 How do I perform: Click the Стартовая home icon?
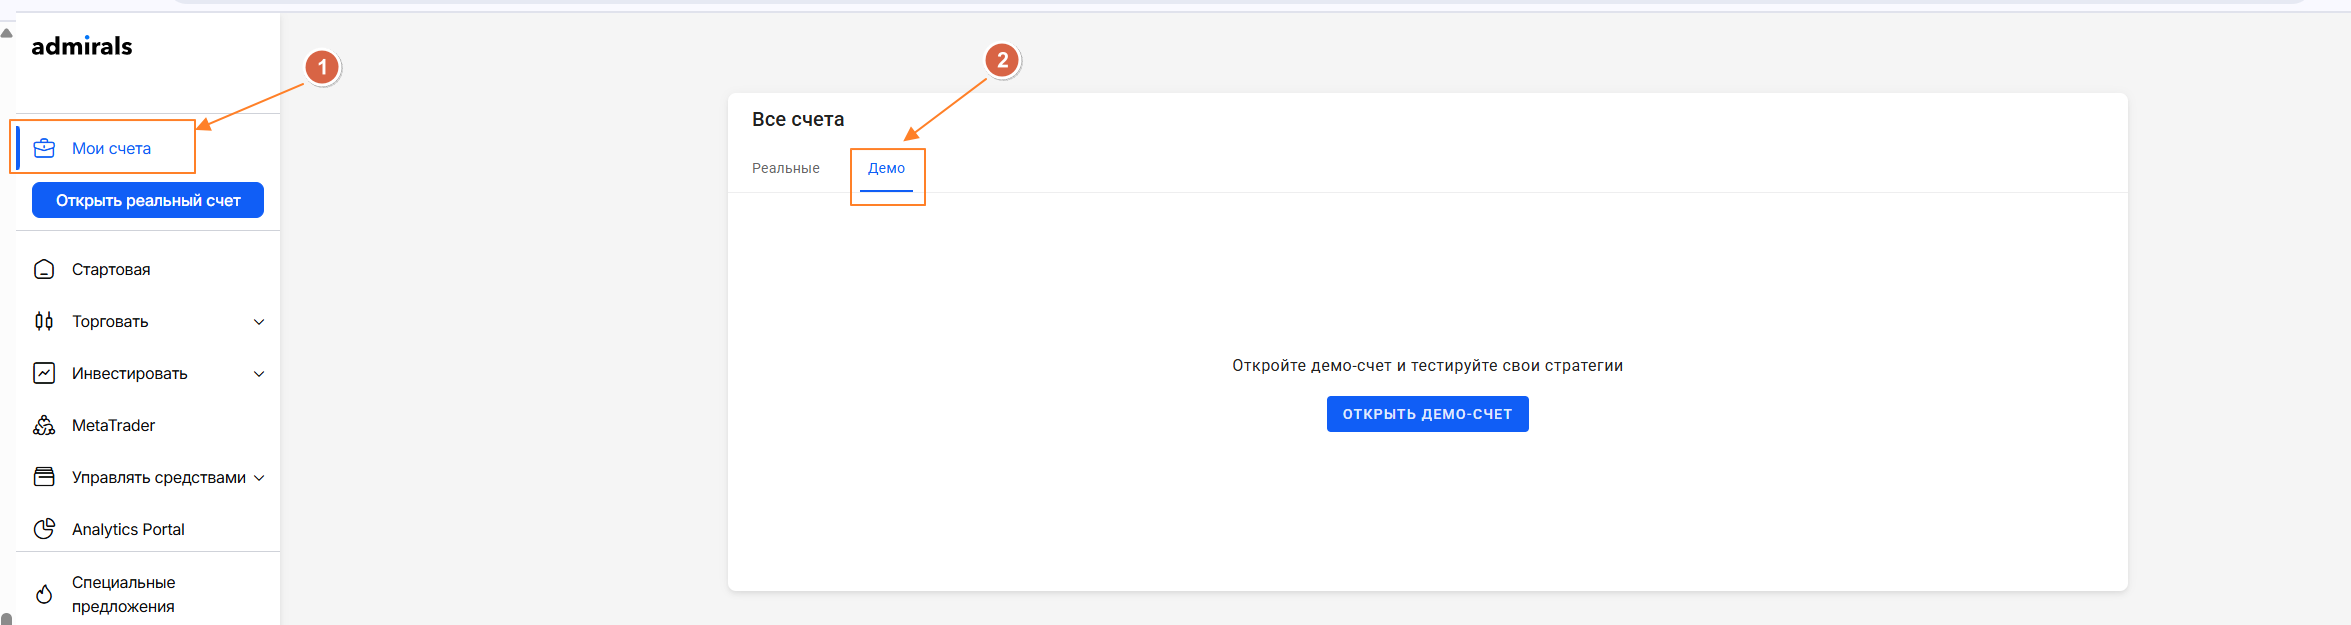tap(44, 269)
